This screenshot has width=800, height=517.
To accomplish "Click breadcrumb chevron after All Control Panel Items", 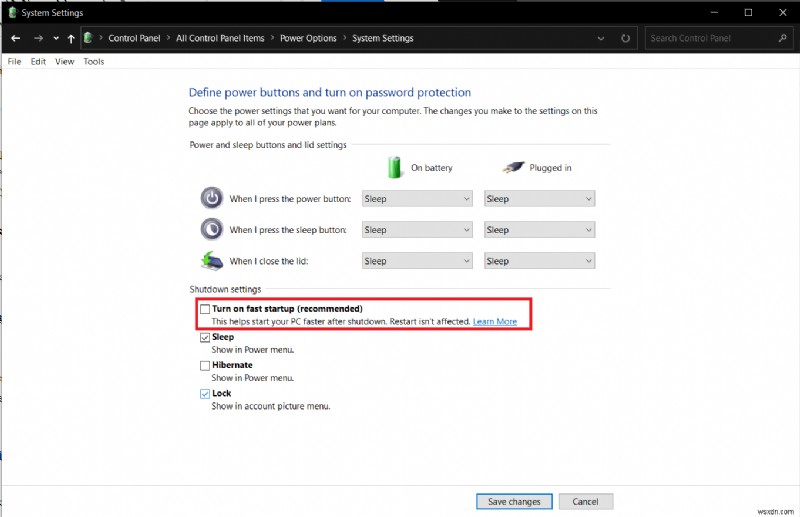I will point(272,38).
